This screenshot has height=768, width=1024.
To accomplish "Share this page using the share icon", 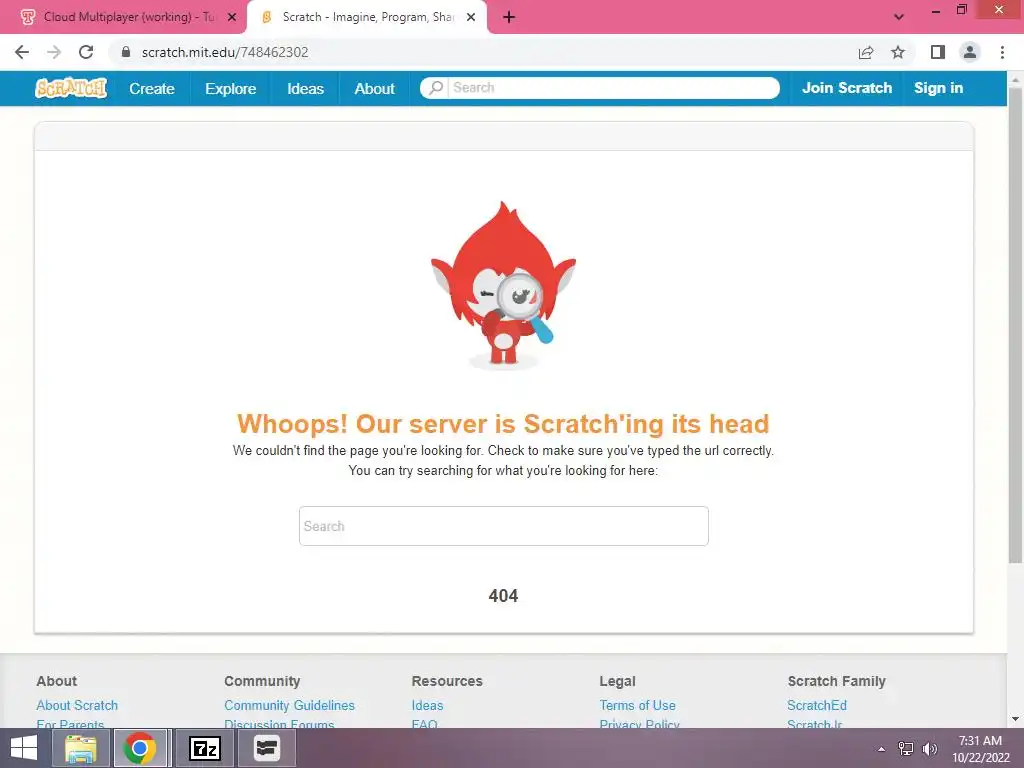I will click(x=866, y=52).
